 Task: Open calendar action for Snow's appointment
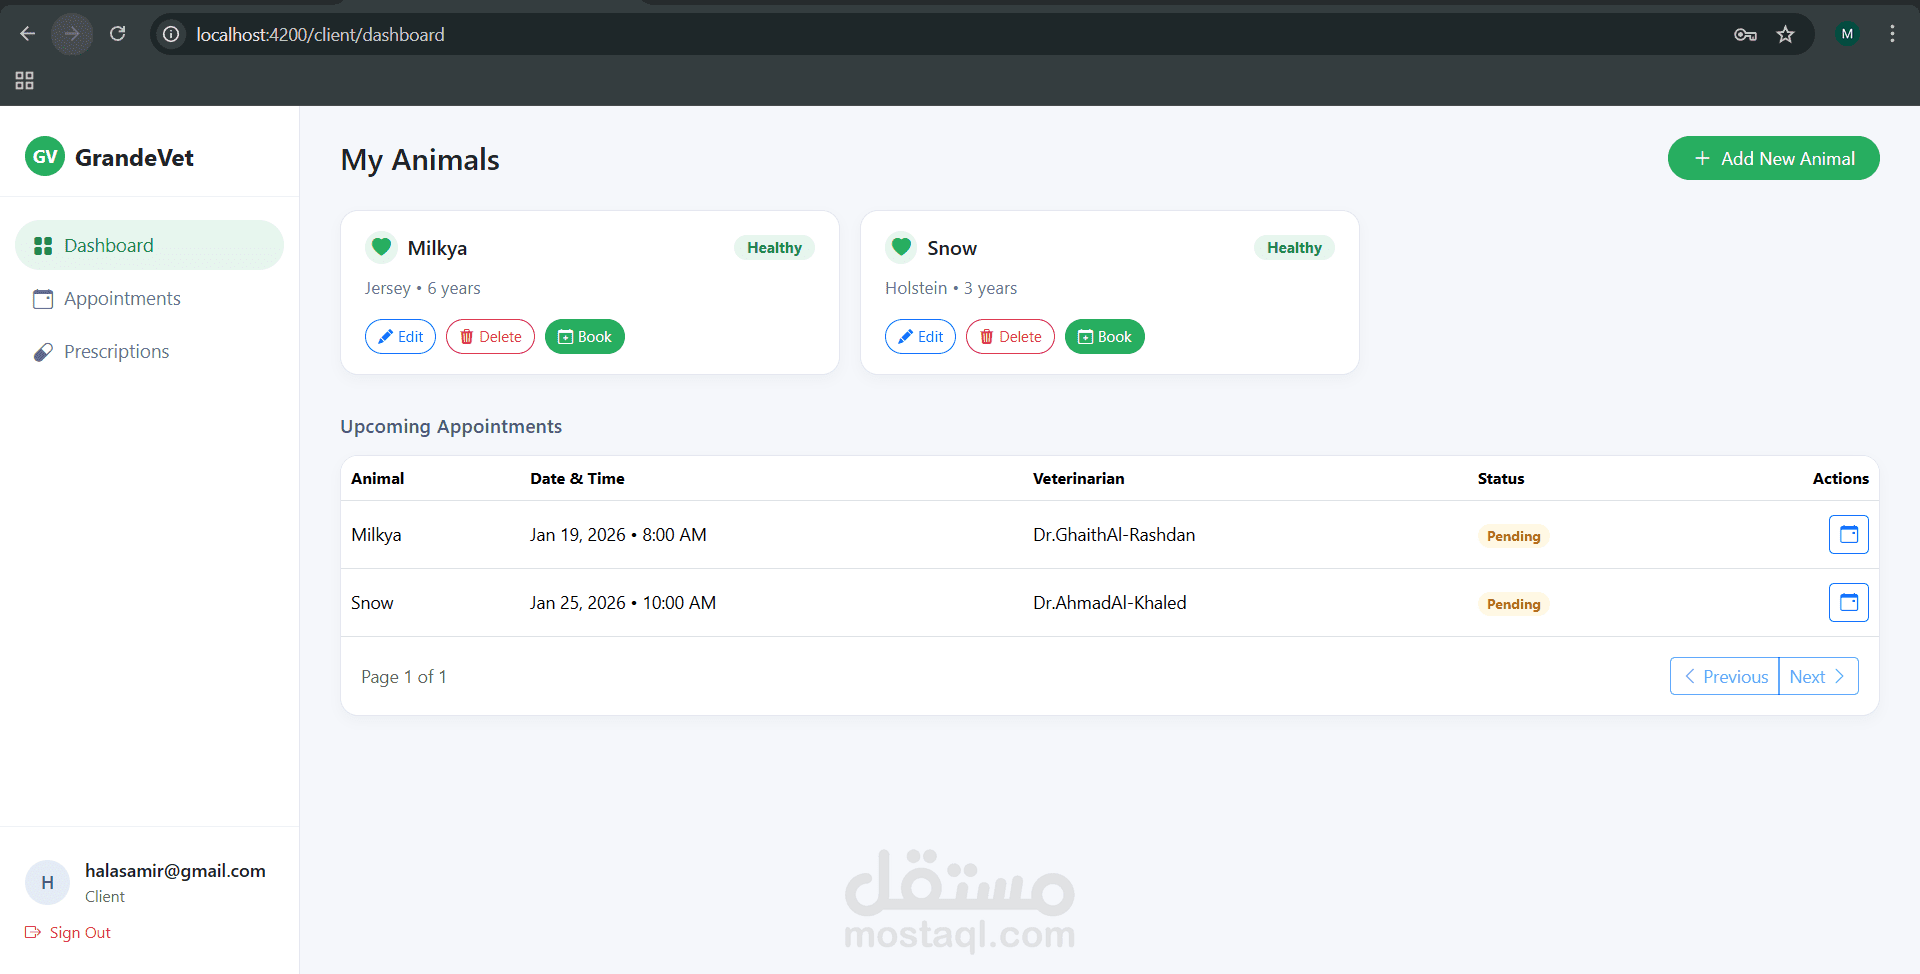[x=1848, y=602]
